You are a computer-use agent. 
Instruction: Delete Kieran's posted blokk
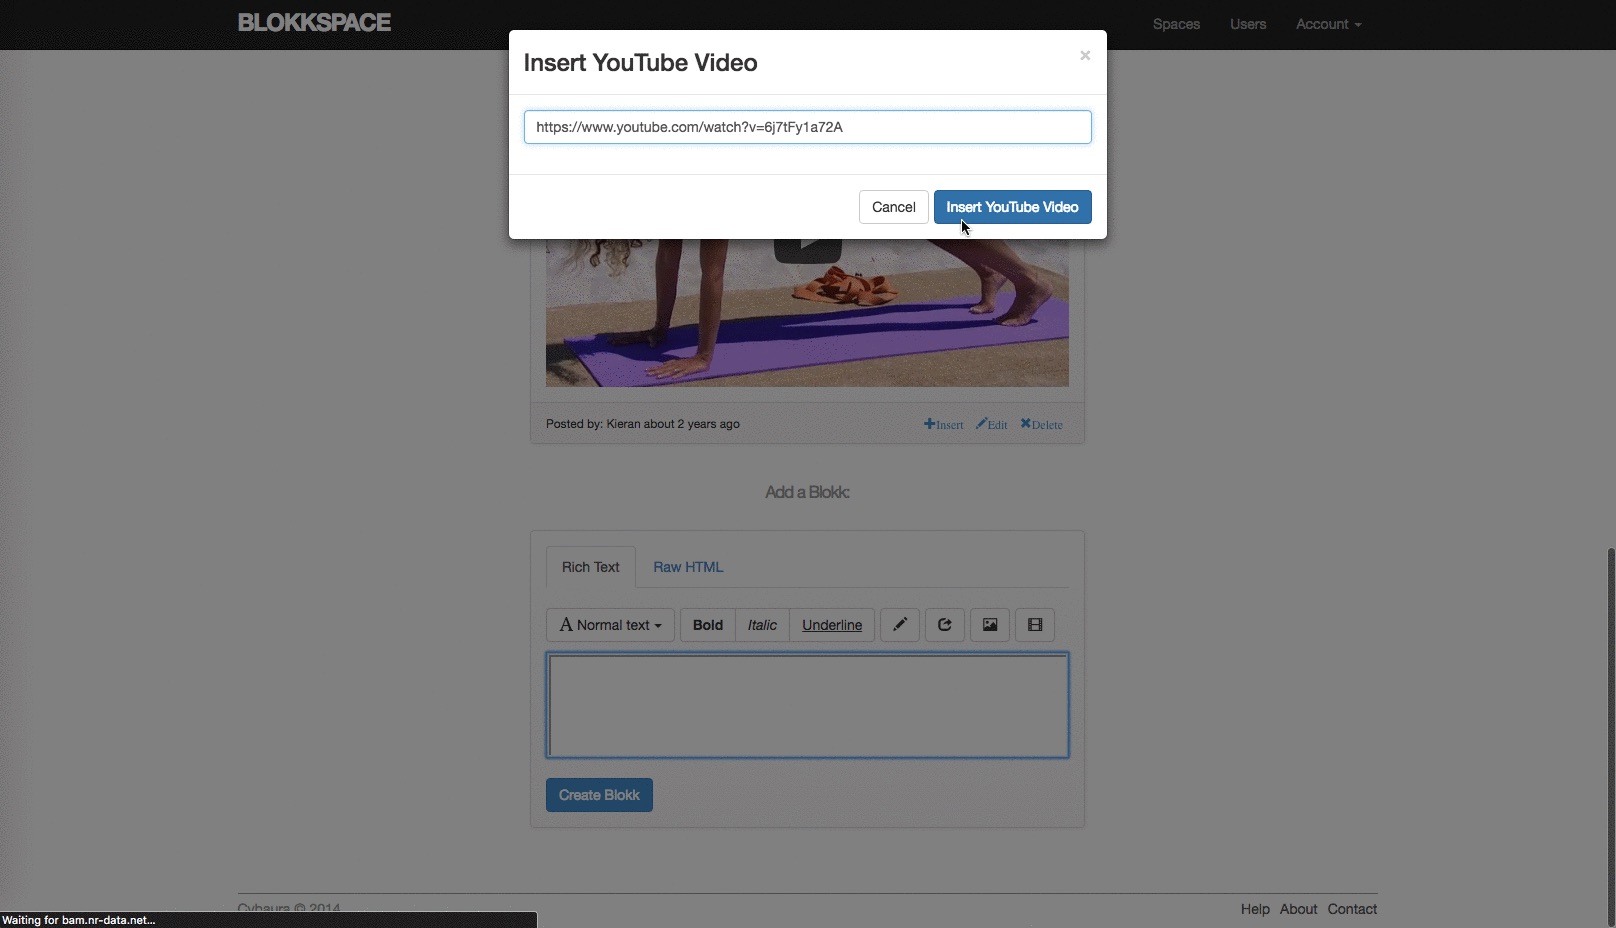tap(1042, 424)
